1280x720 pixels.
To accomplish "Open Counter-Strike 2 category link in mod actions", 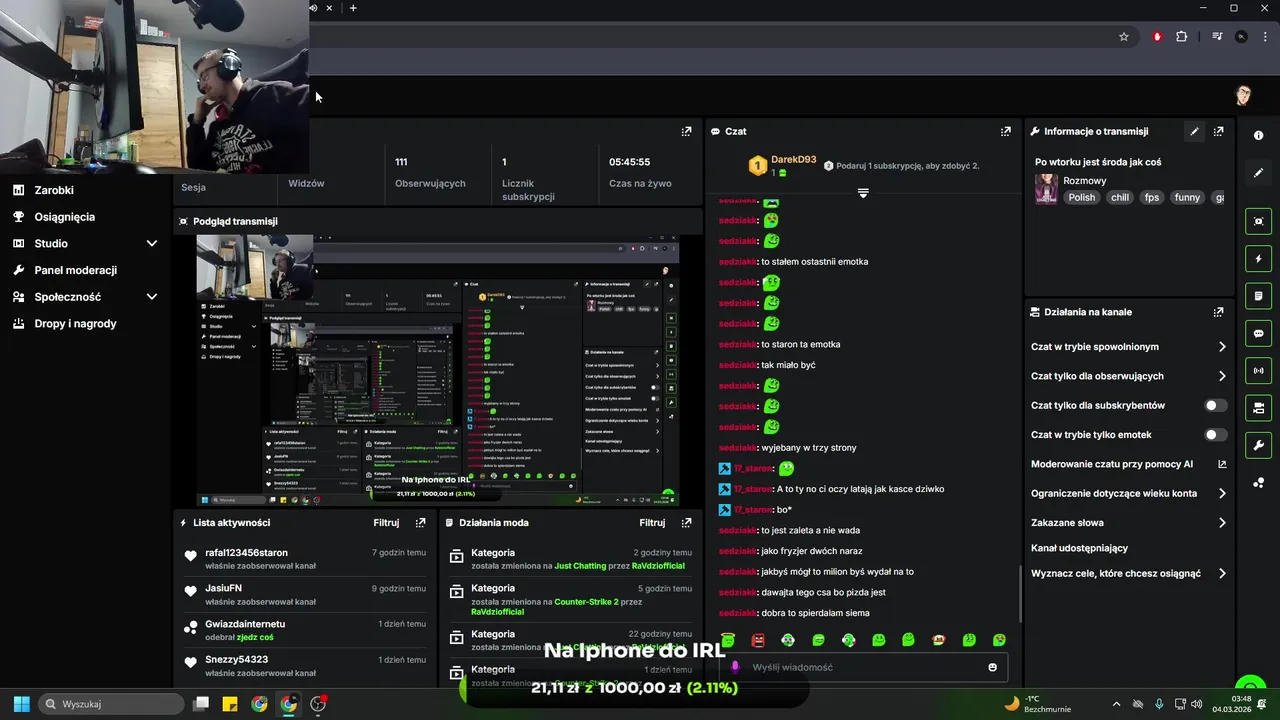I will (586, 602).
